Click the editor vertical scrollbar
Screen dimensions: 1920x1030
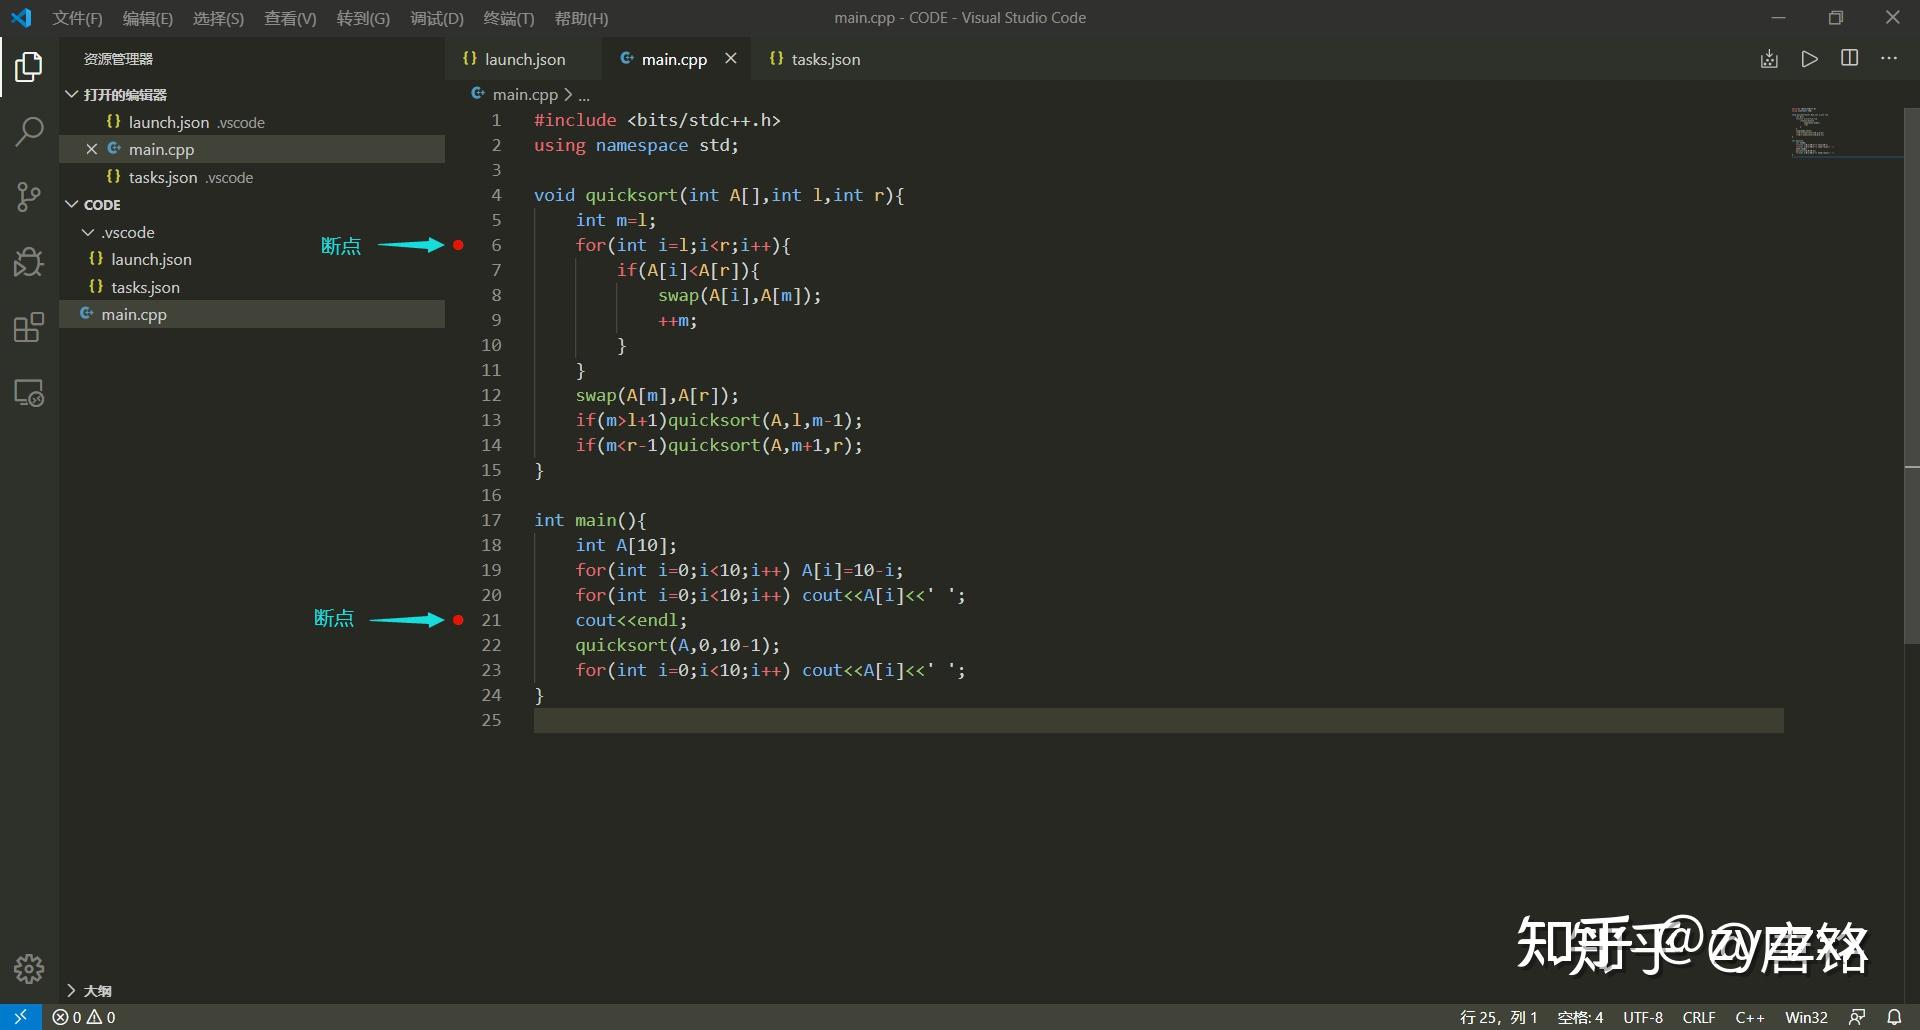point(1911,375)
